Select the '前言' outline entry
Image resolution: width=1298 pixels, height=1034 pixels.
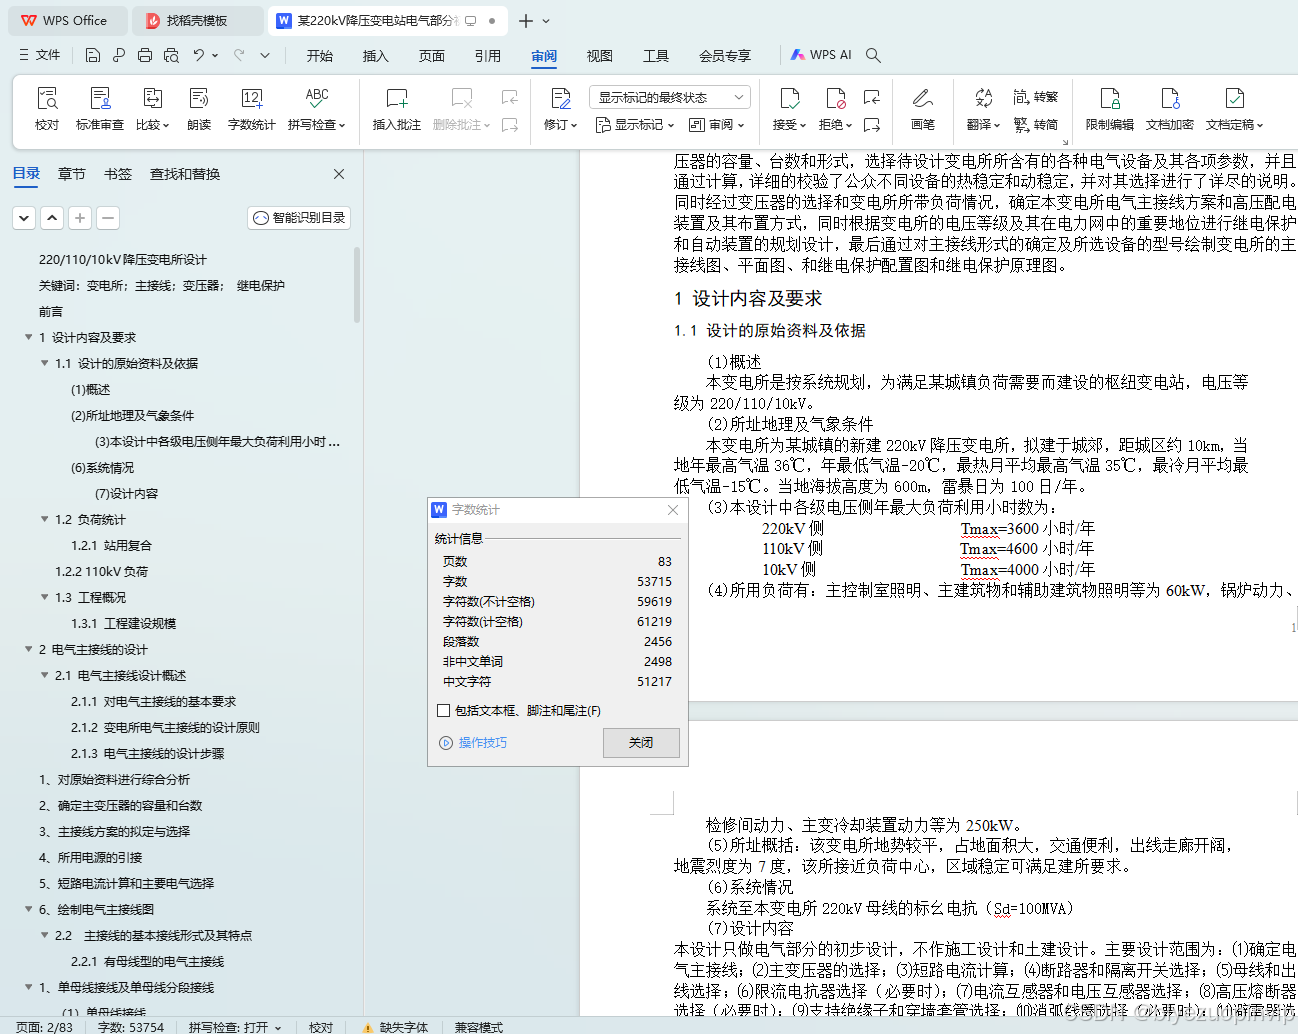tap(51, 311)
